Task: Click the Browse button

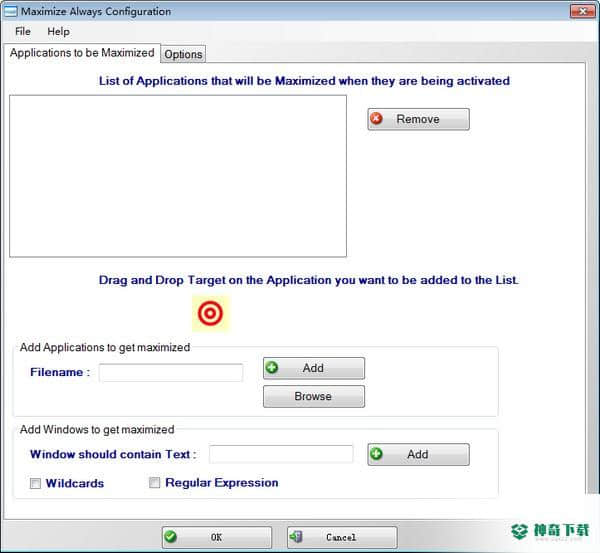Action: tap(314, 396)
